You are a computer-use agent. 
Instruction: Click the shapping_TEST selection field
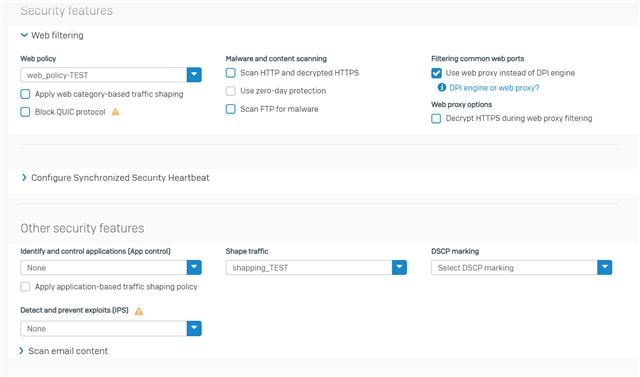(309, 268)
